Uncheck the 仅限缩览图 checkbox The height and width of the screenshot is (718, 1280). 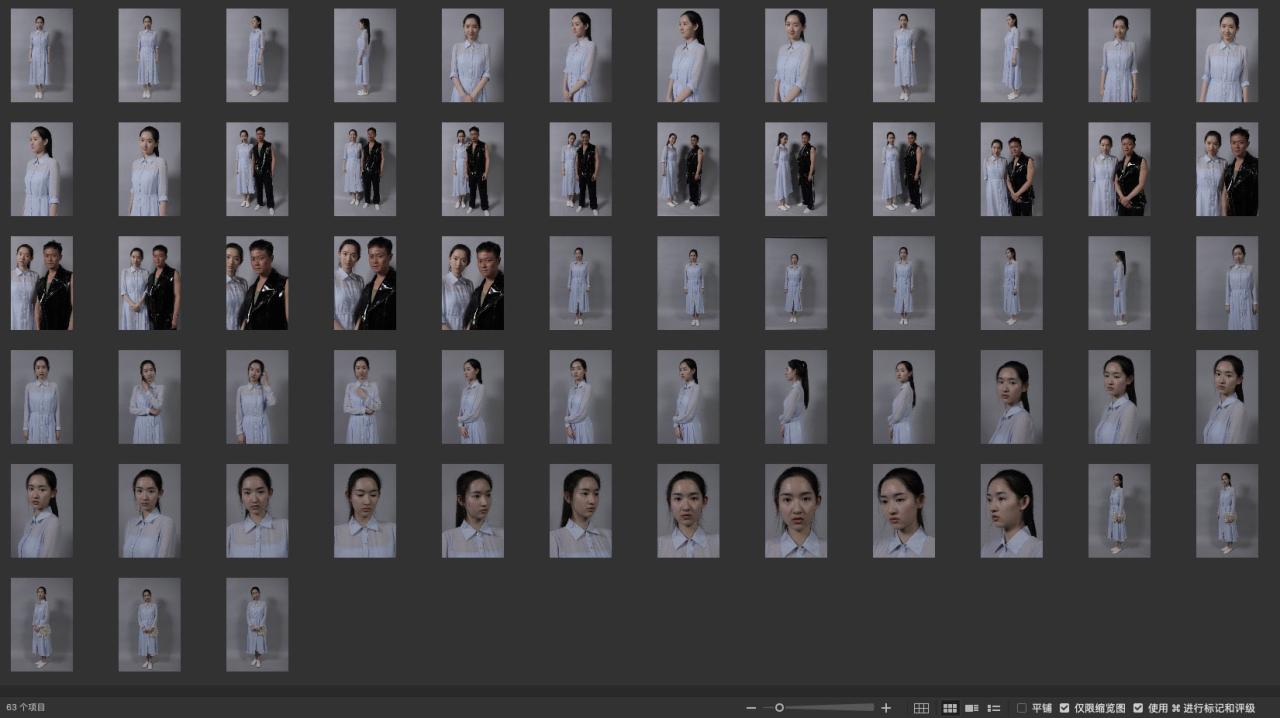pyautogui.click(x=1065, y=708)
